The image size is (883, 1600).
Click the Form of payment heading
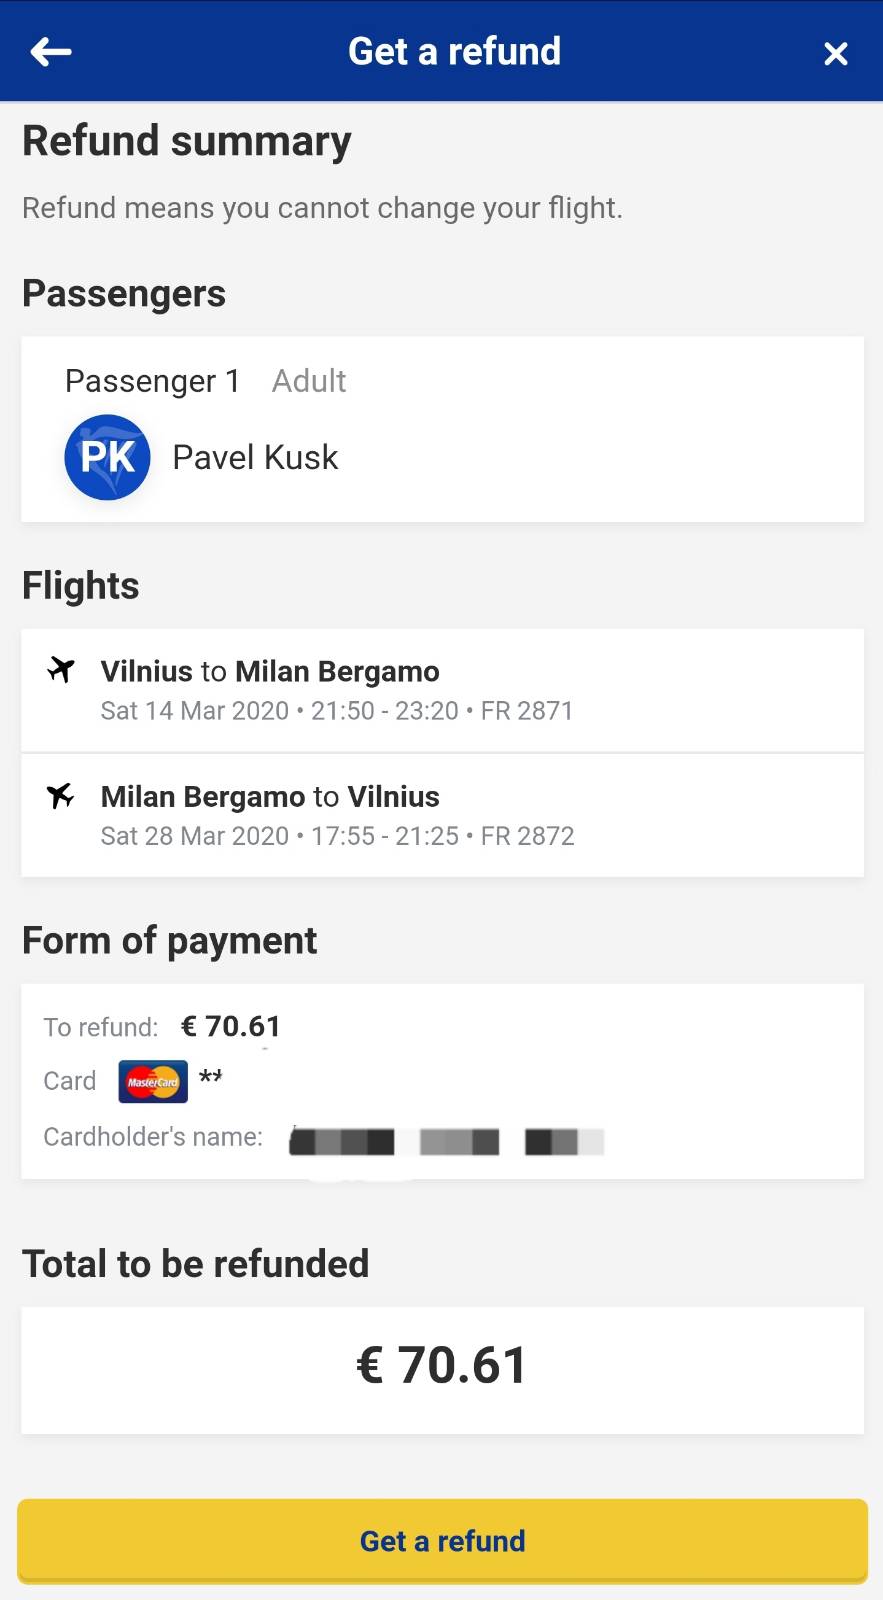tap(170, 941)
